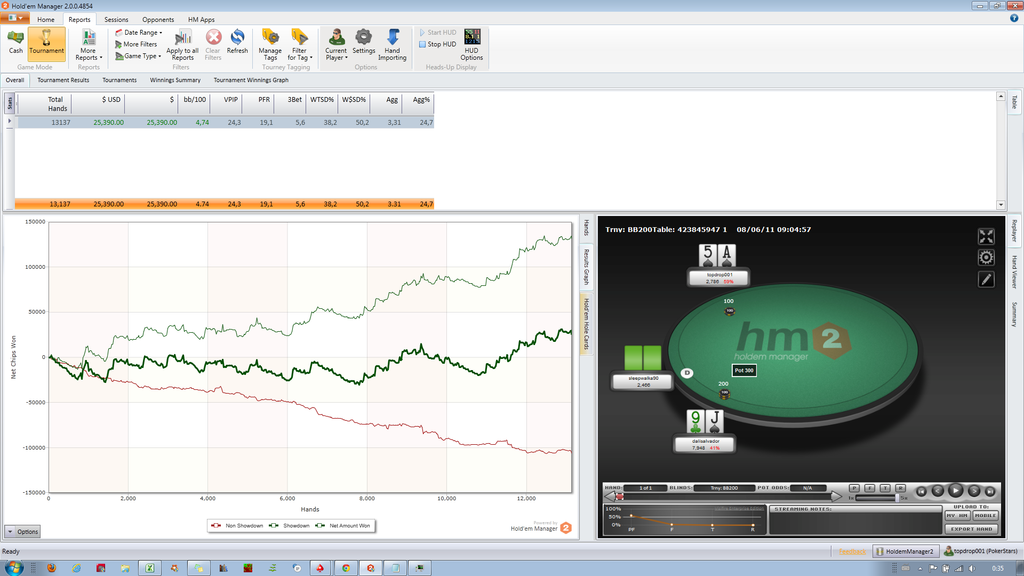Viewport: 1024px width, 576px height.
Task: Open the Filter for Tag dropdown
Action: click(x=300, y=44)
